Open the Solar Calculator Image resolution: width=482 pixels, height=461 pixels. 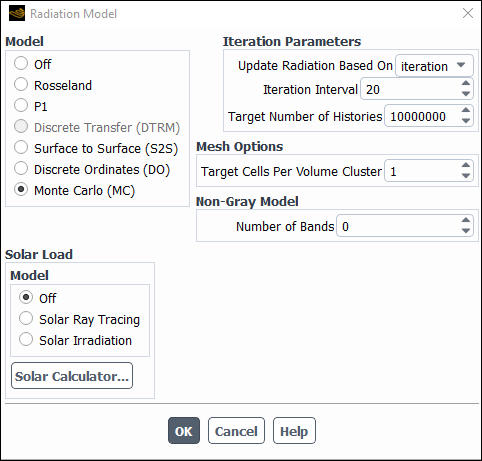[x=72, y=376]
